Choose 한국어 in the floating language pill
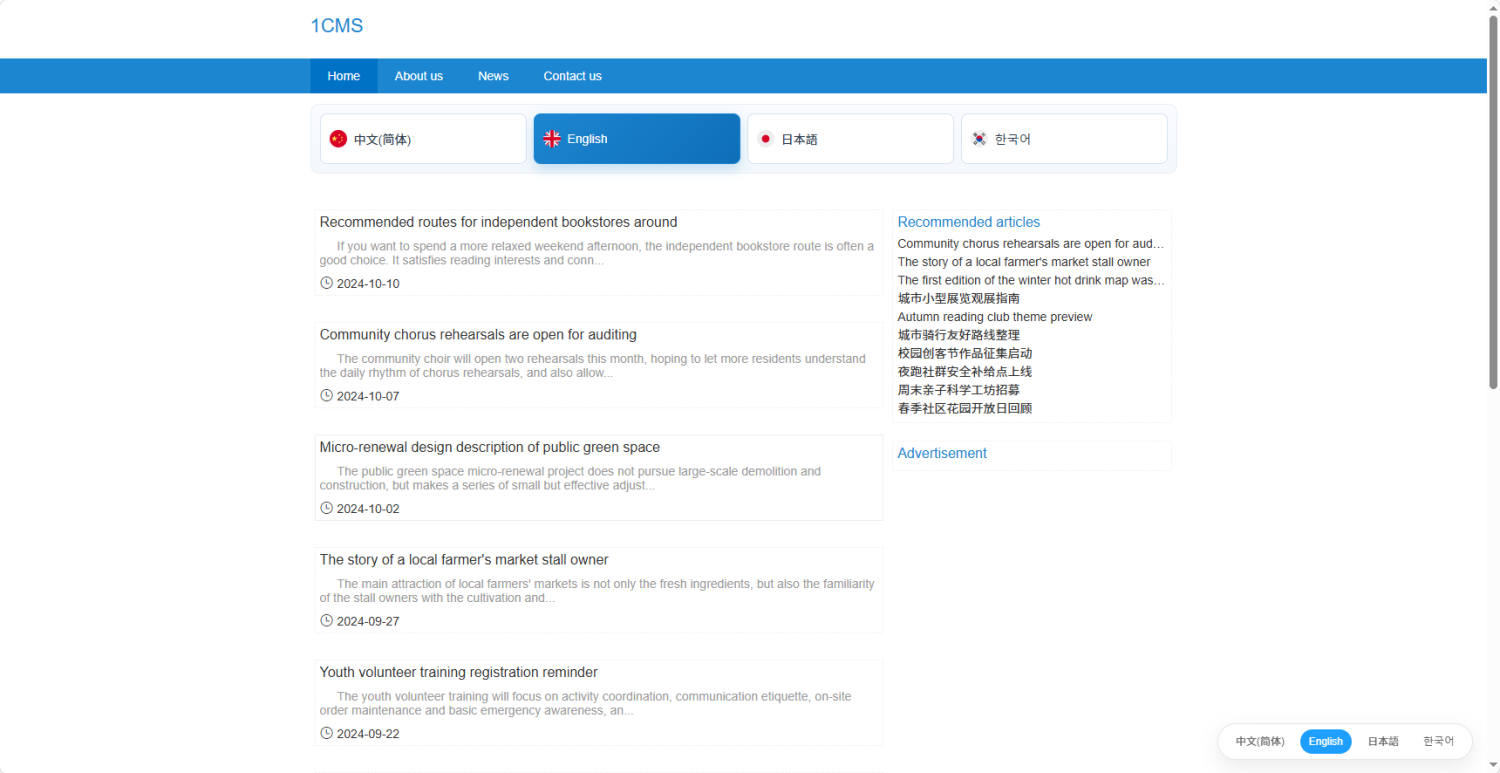 click(1439, 741)
